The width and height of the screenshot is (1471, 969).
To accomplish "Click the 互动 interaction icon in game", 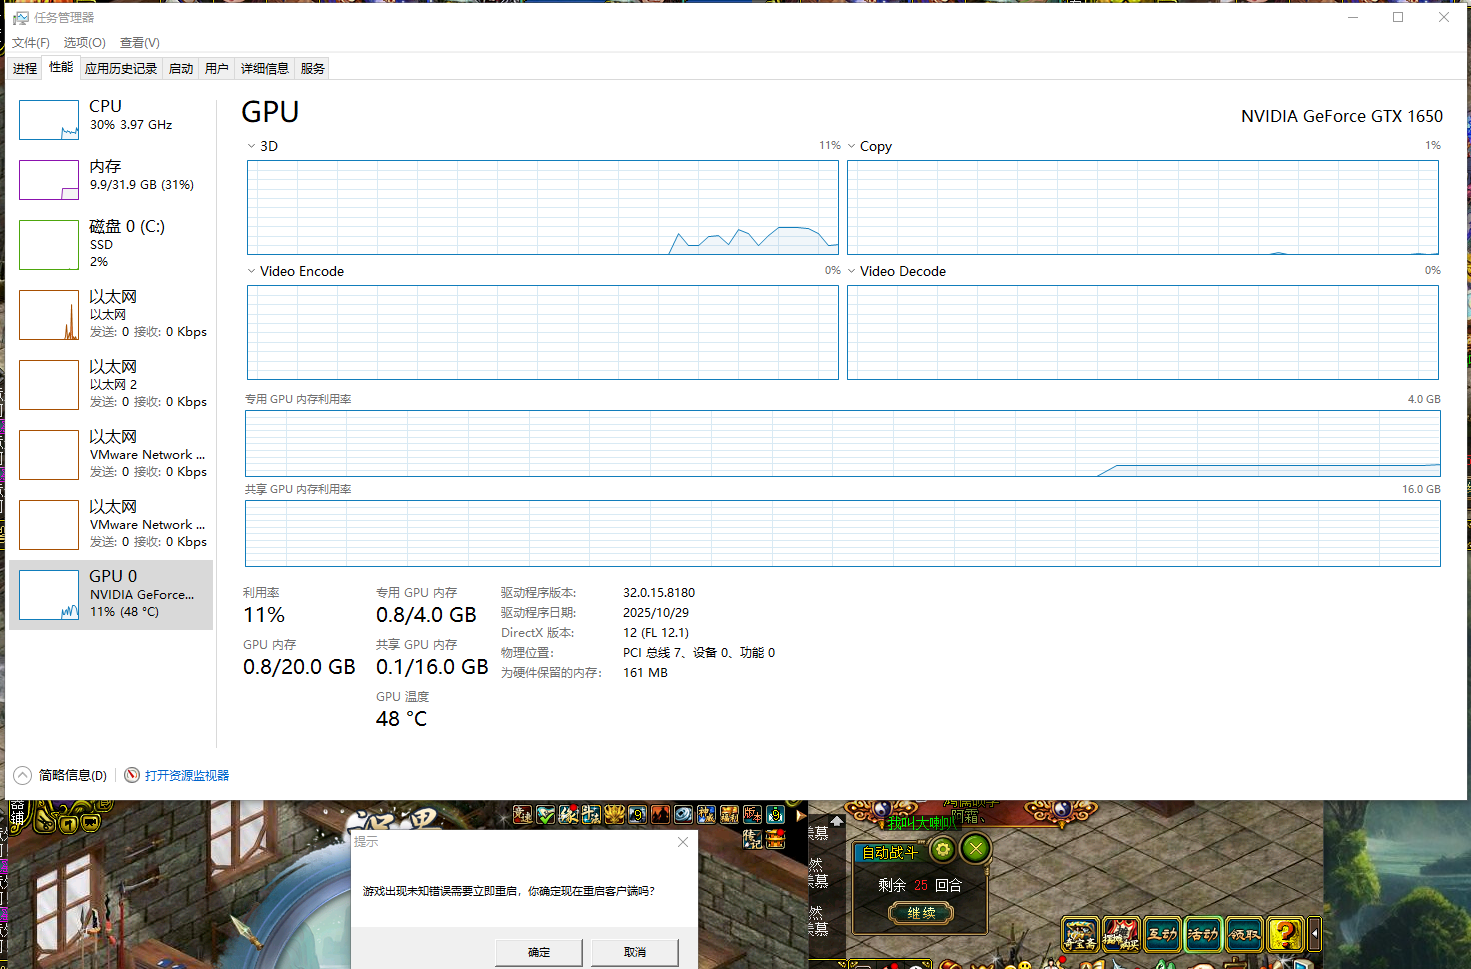I will click(1162, 934).
